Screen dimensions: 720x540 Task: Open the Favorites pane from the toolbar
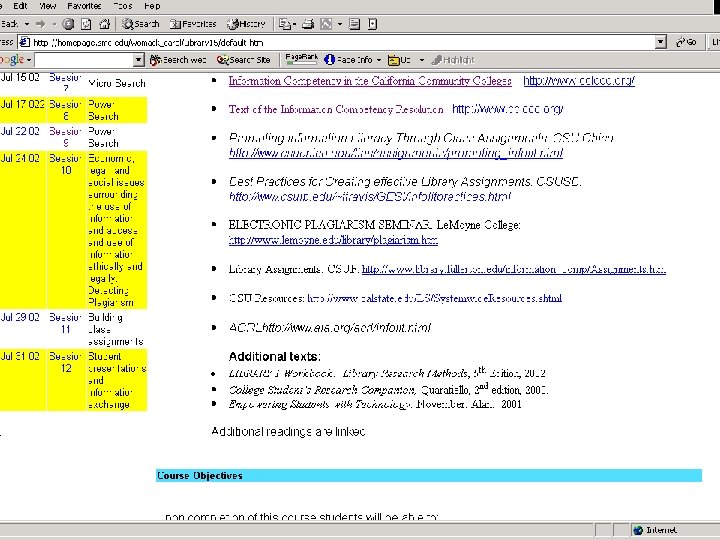tap(193, 24)
